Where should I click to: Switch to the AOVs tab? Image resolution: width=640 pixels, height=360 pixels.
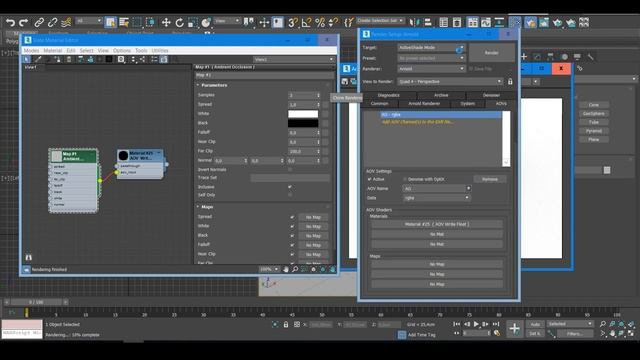point(501,104)
